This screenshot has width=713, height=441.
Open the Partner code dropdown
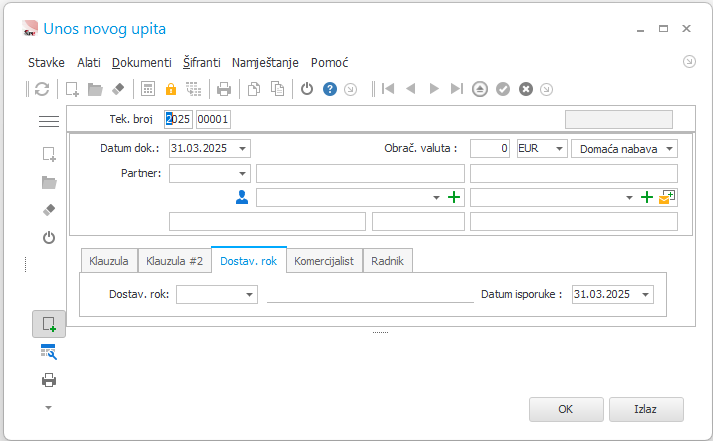coord(242,174)
